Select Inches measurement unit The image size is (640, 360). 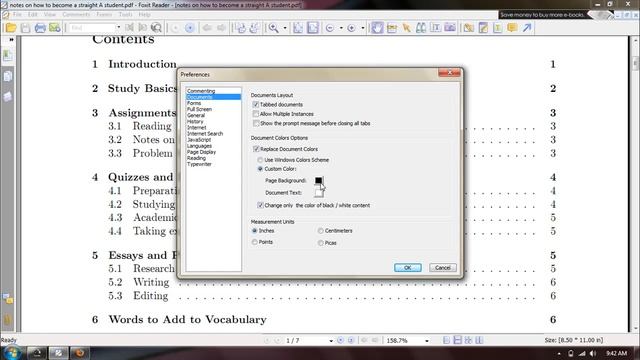(x=255, y=231)
